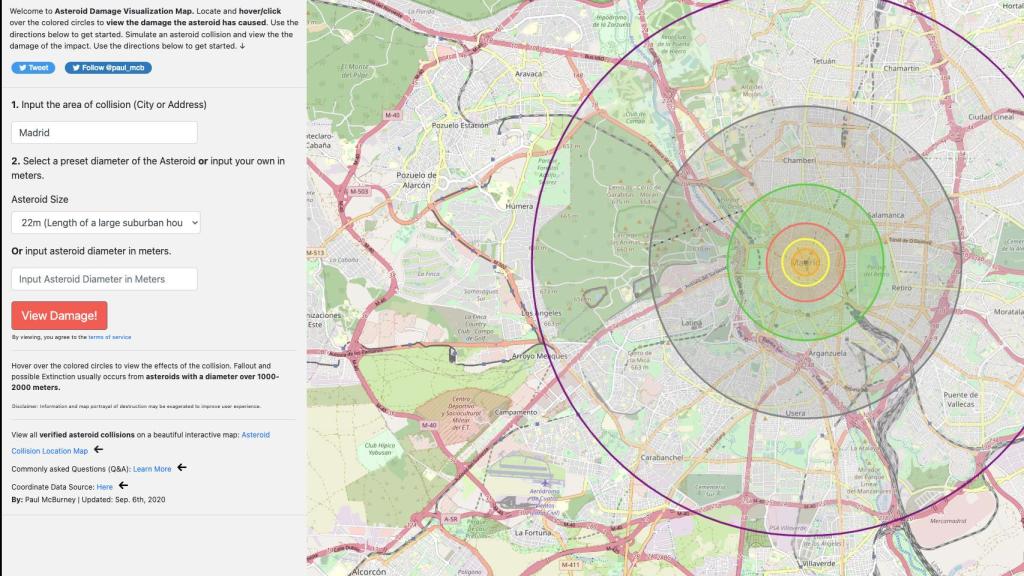Click the gray zone at Latina label
Image resolution: width=1024 pixels, height=576 pixels.
click(x=692, y=323)
